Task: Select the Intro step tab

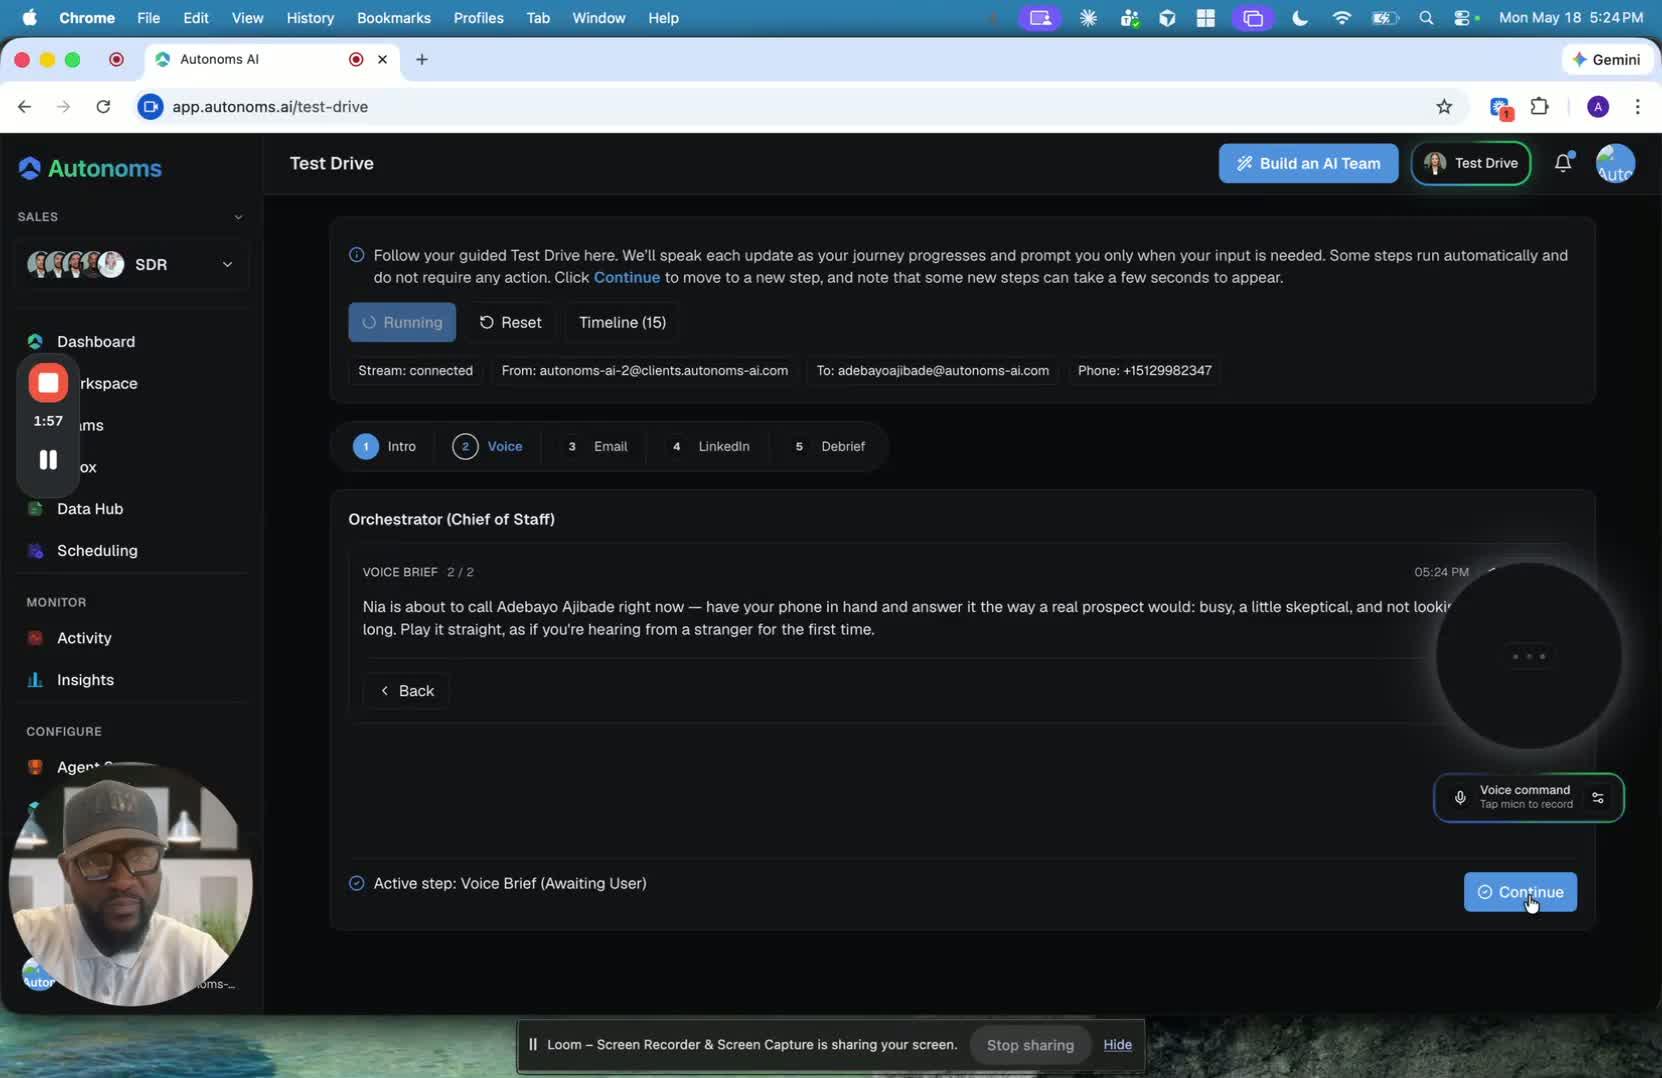Action: 385,447
